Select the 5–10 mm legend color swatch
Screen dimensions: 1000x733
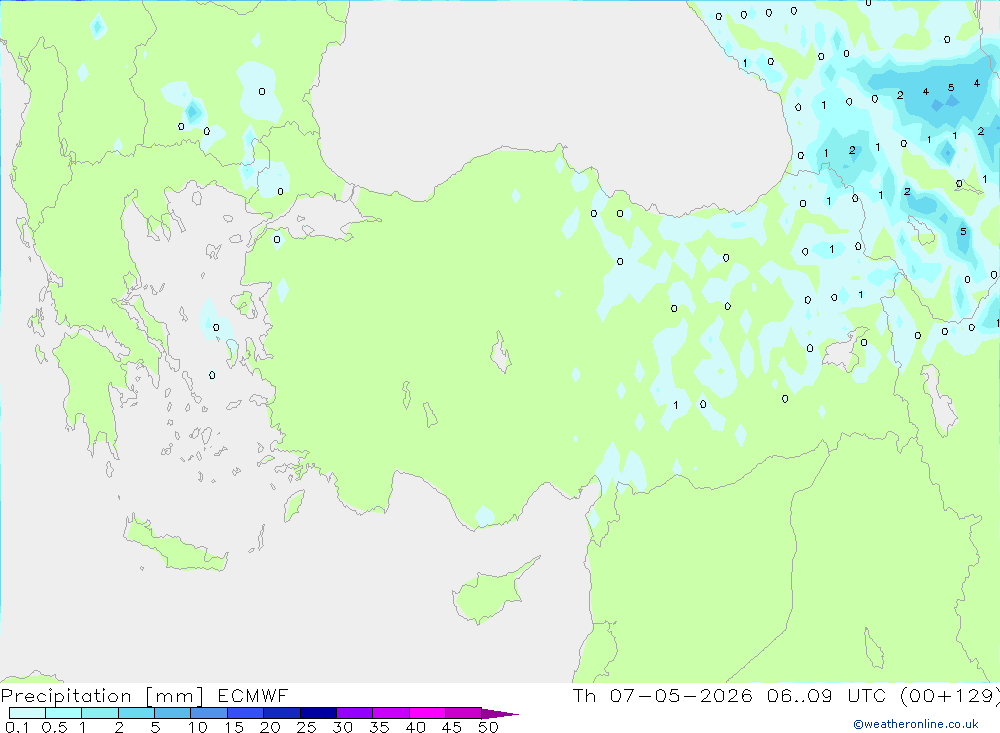[x=172, y=713]
